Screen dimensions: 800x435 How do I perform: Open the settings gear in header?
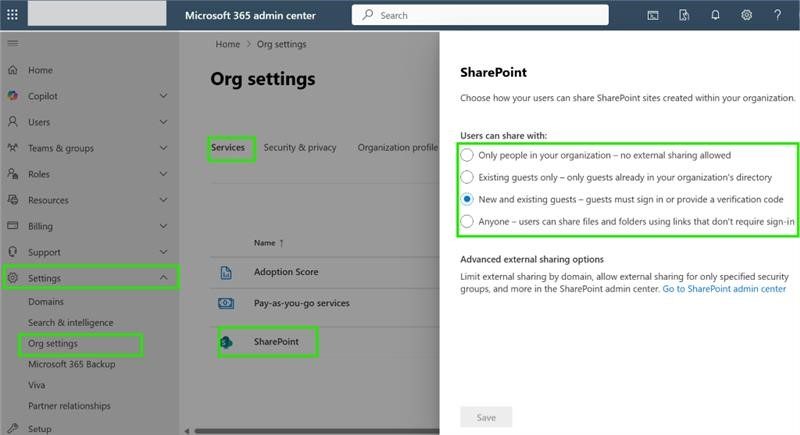(x=746, y=15)
